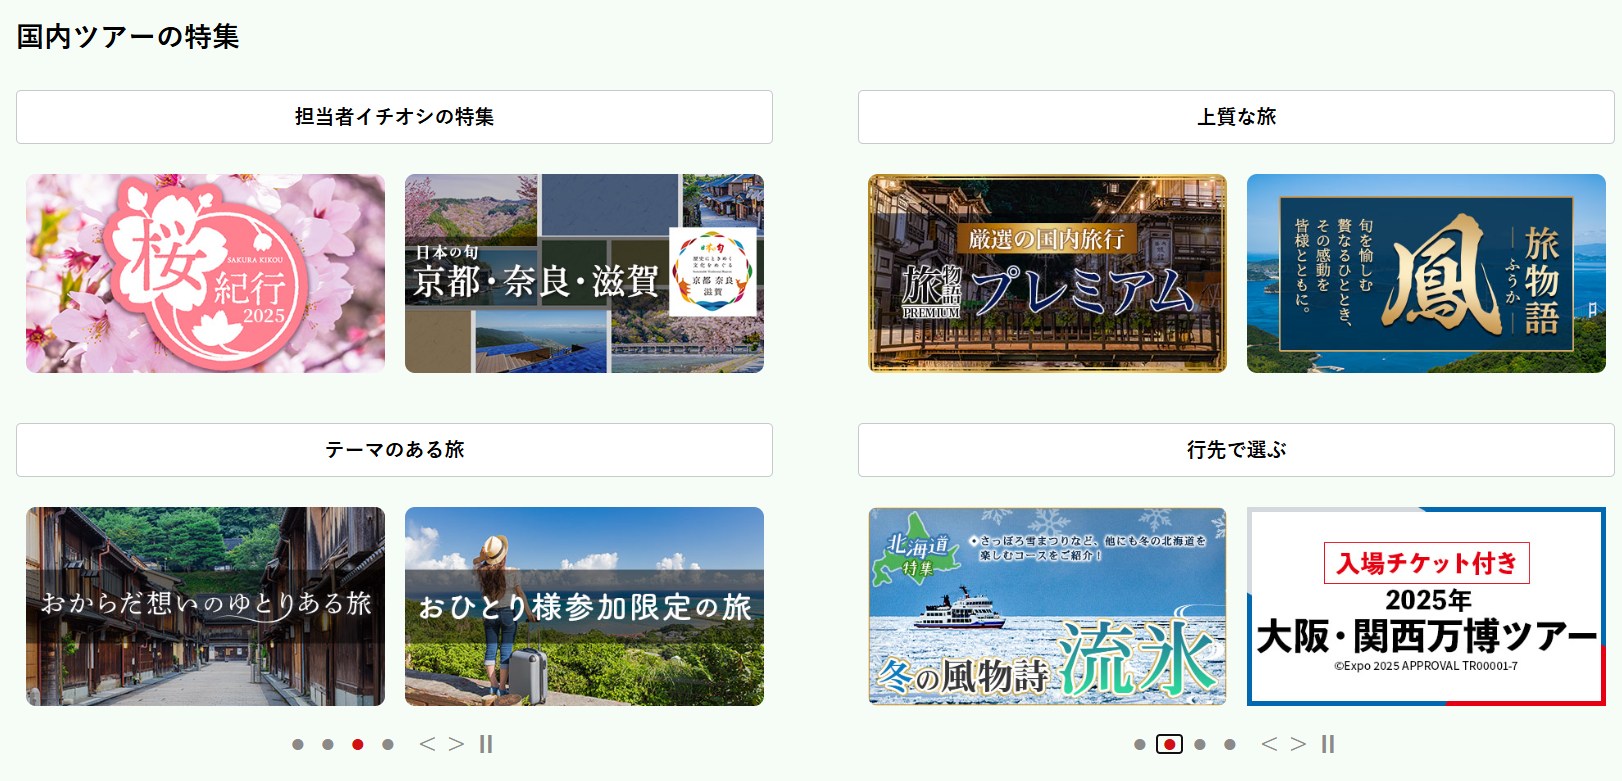Open 大阪・関西万博ツアー banner

pos(1426,606)
